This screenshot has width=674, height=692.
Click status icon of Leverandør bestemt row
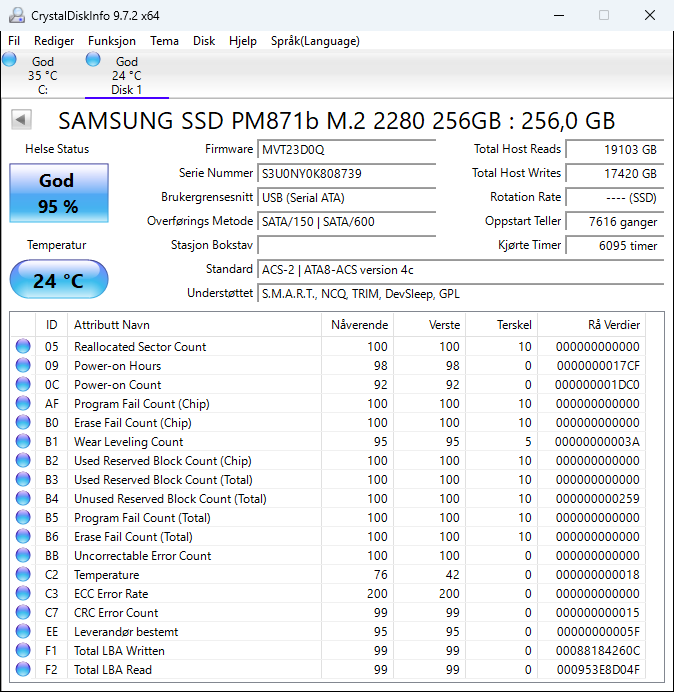pyautogui.click(x=23, y=631)
